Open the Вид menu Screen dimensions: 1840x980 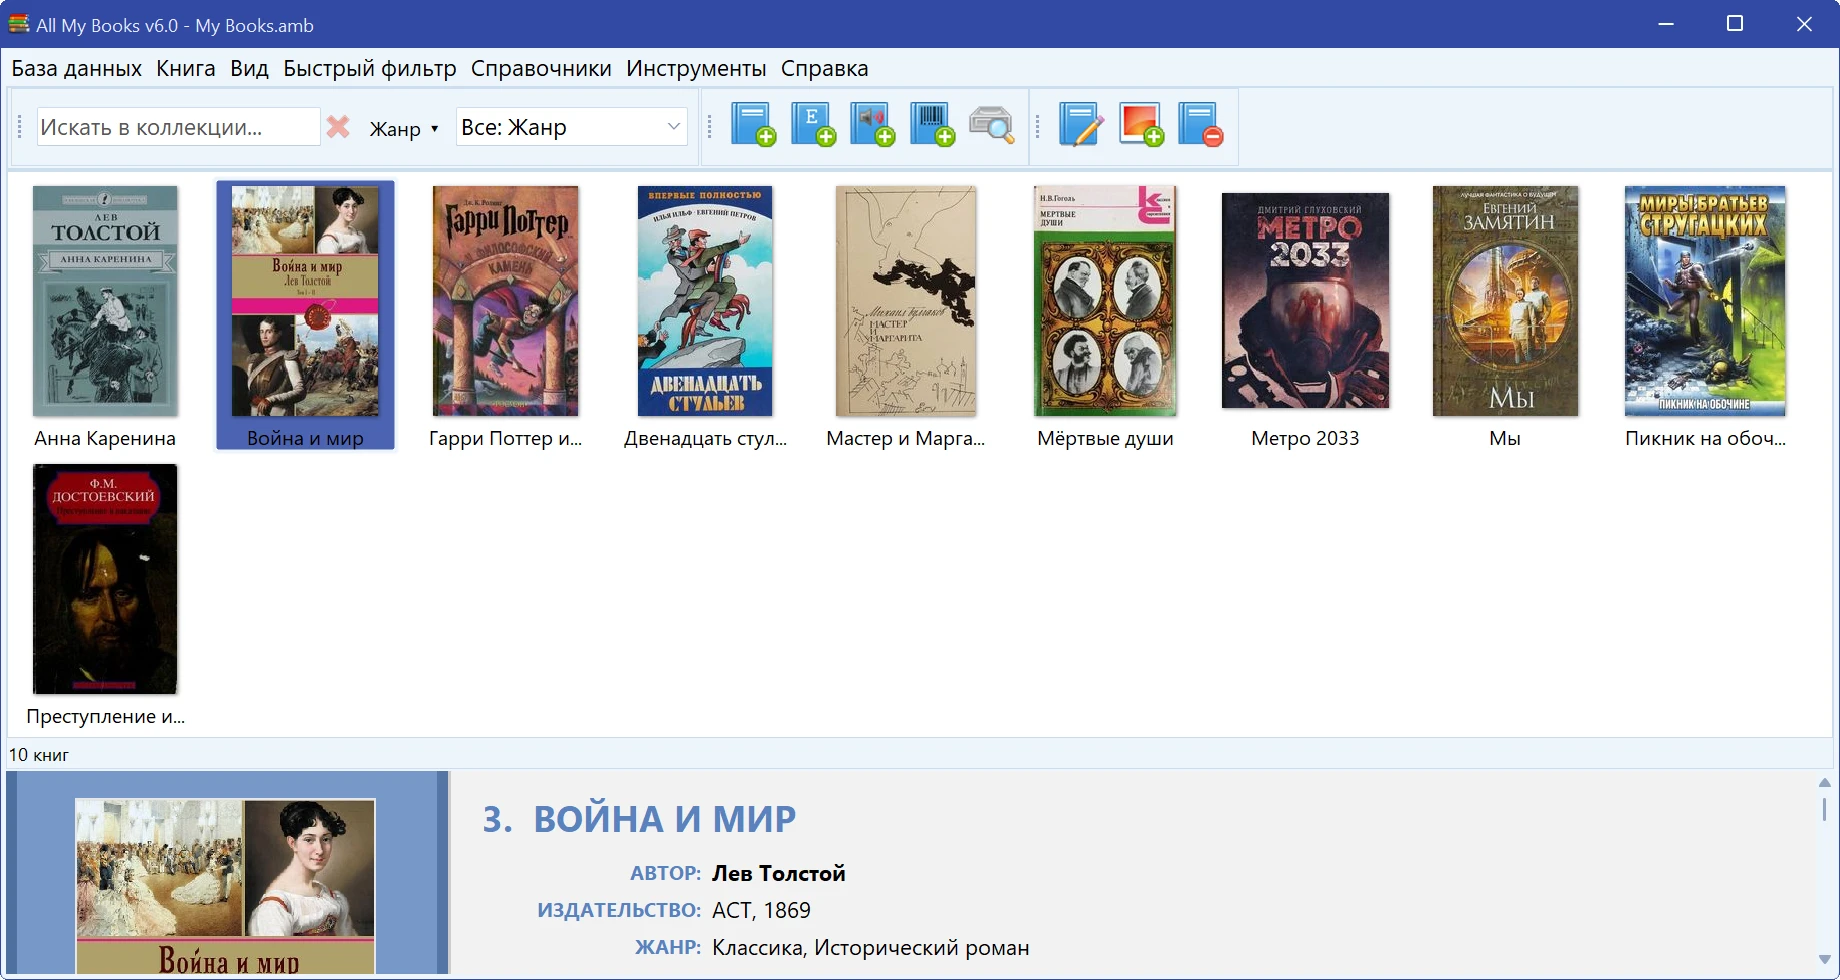pos(249,69)
